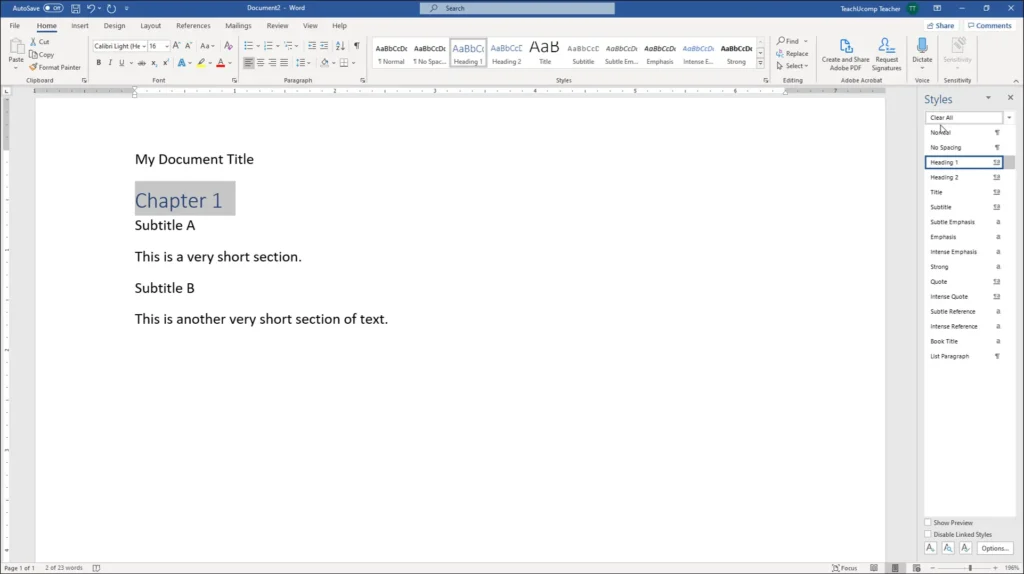Apply bold formatting
This screenshot has height=574, width=1024.
[99, 63]
